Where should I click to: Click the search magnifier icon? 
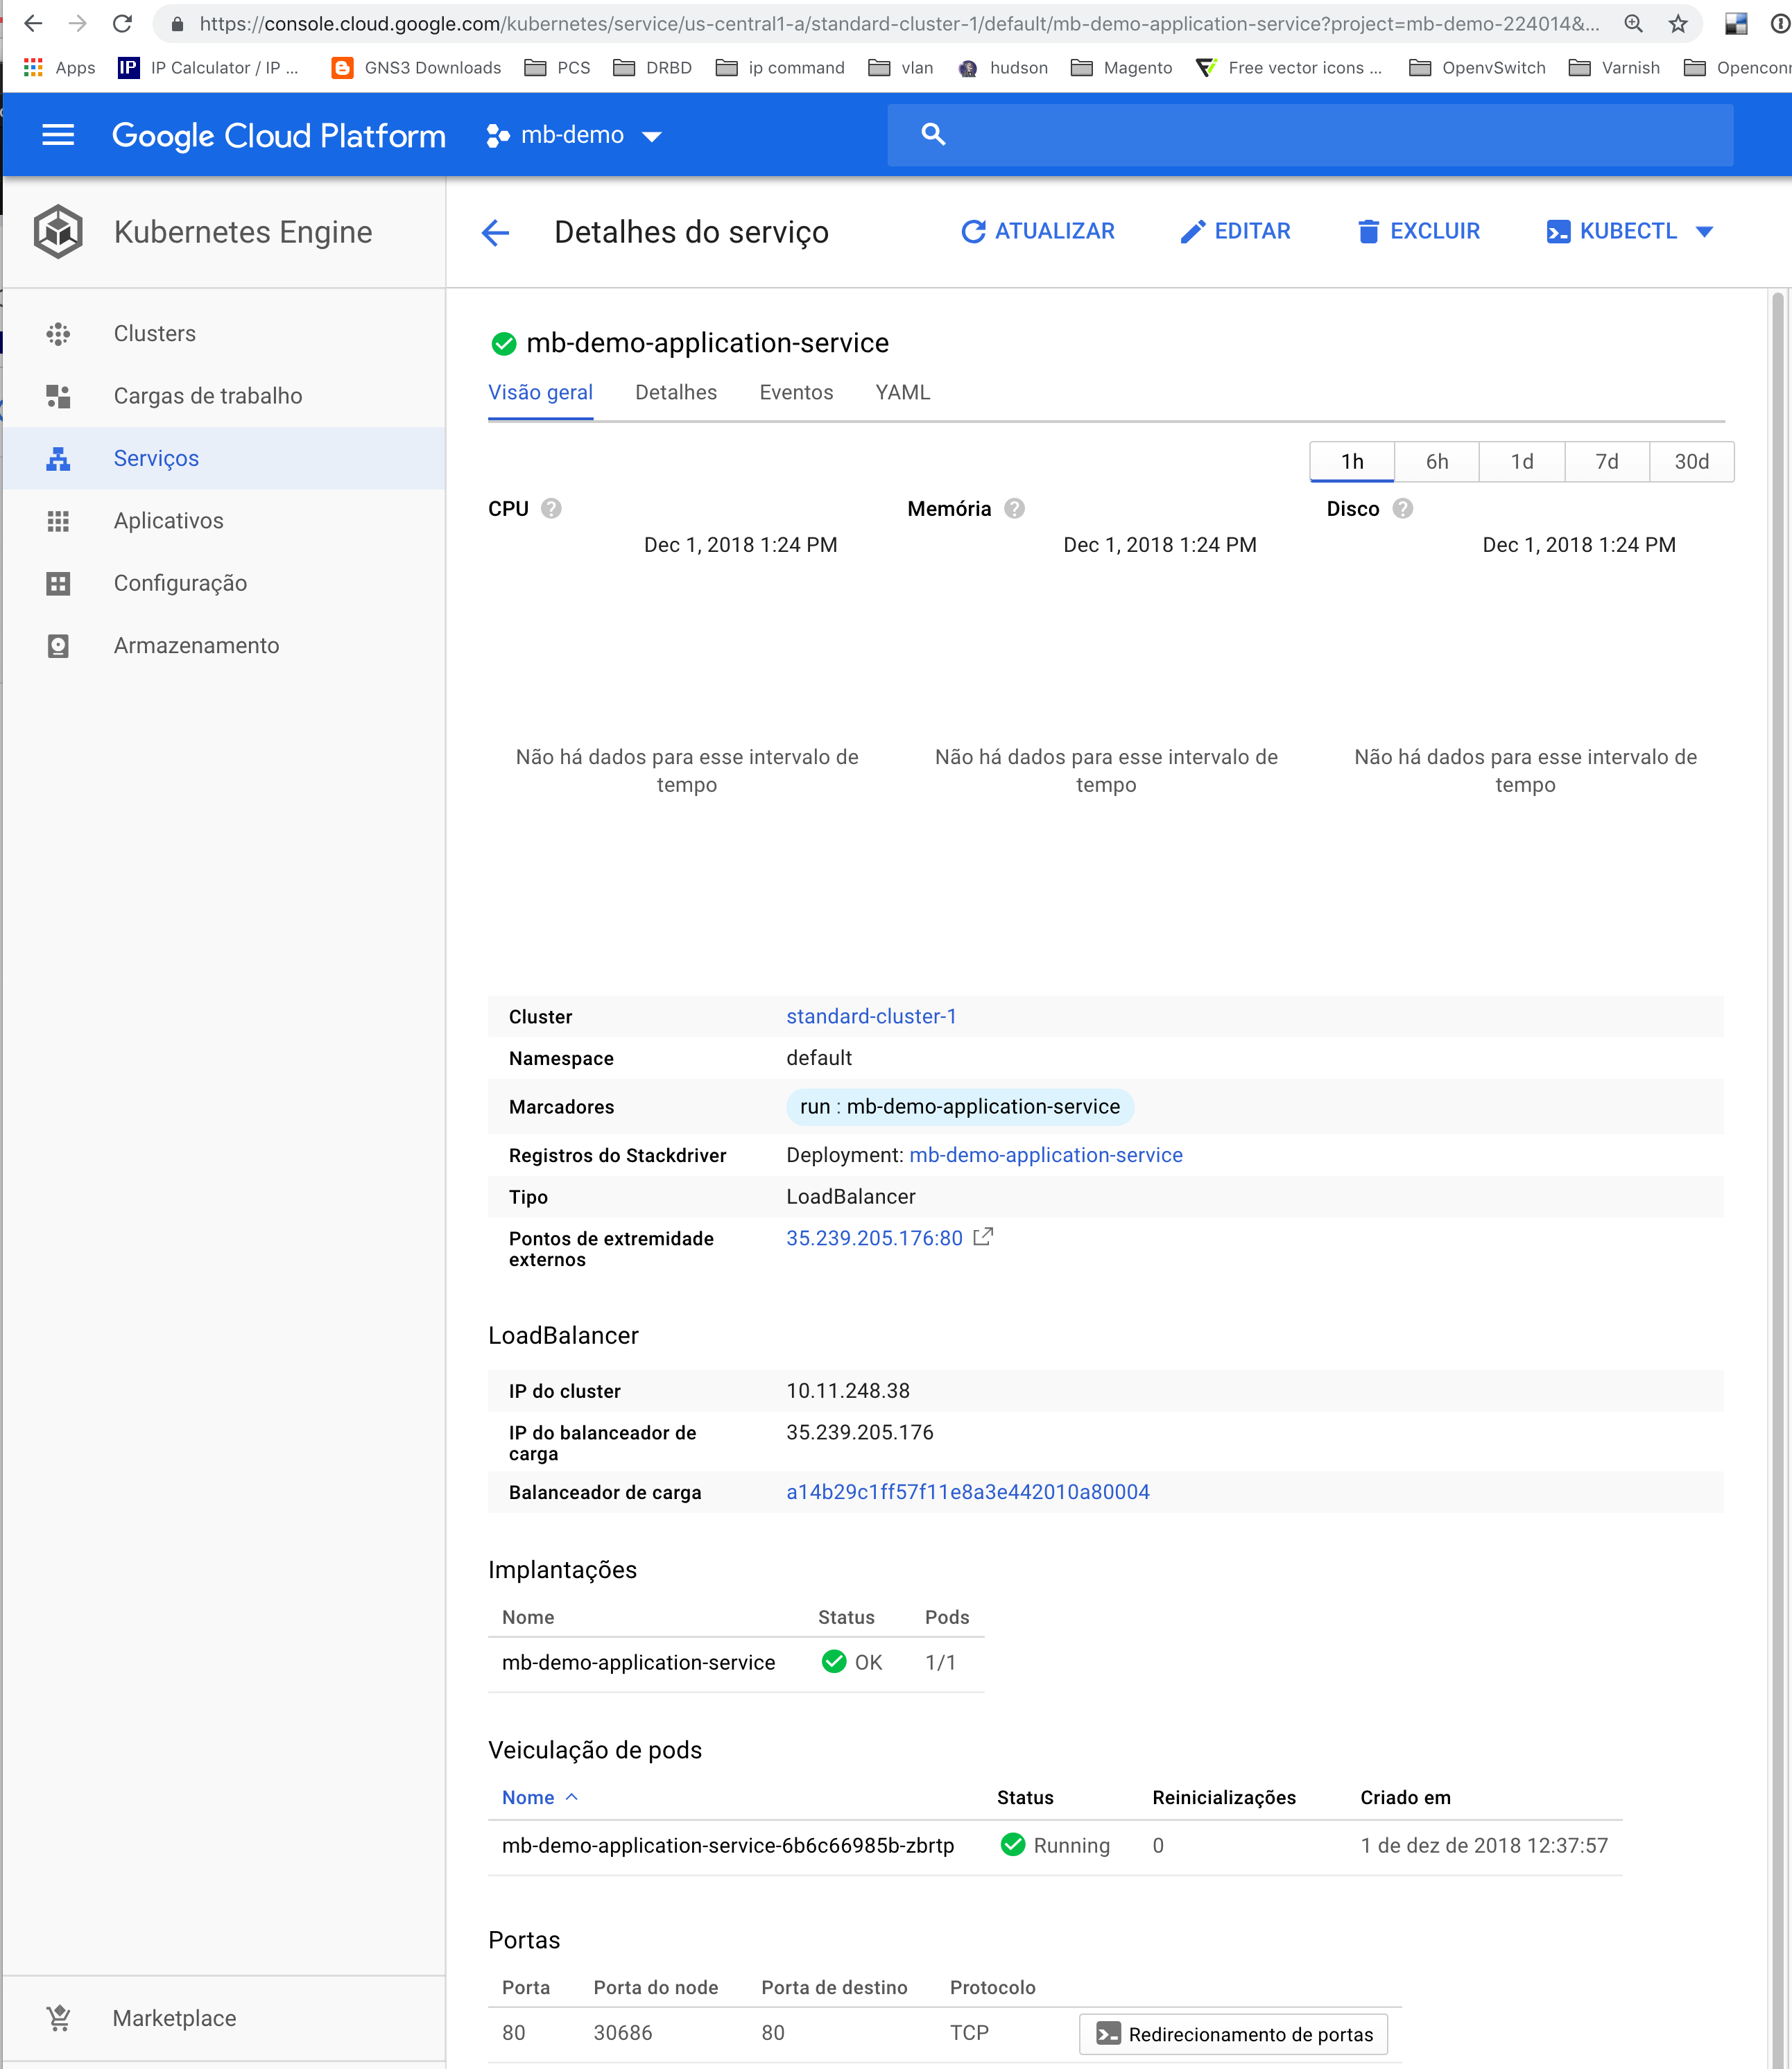coord(933,135)
